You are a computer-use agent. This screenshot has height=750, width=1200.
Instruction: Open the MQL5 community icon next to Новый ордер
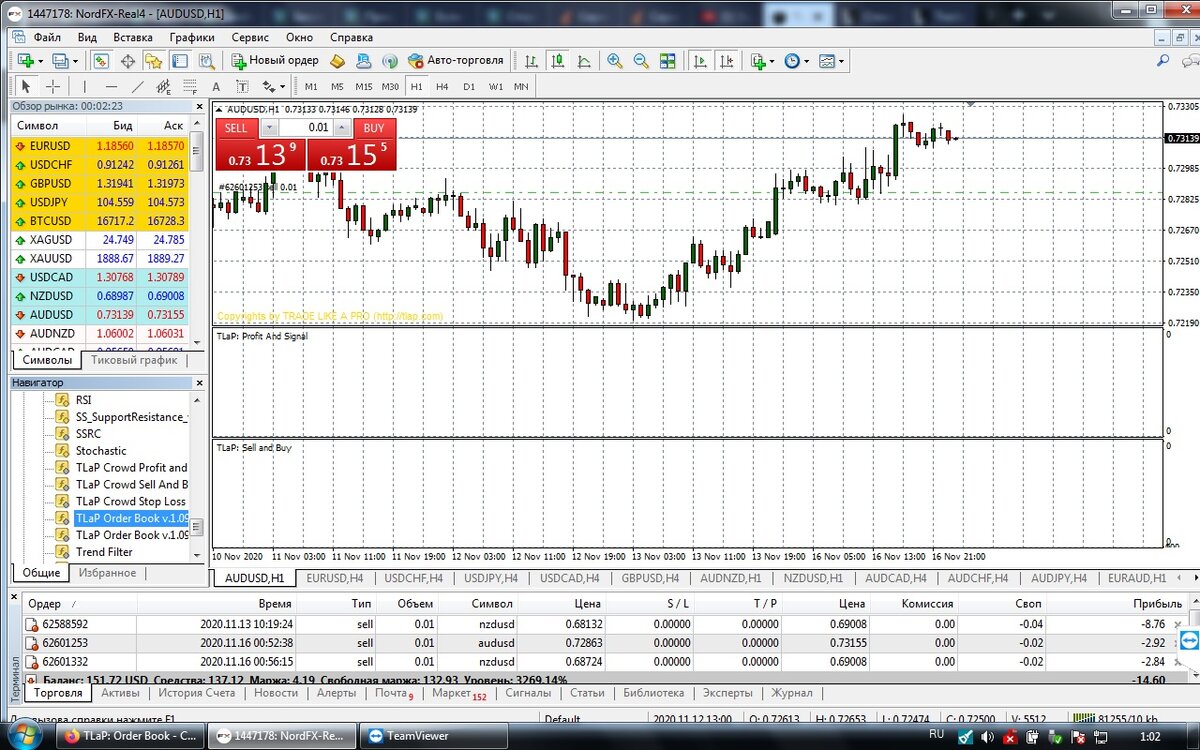point(364,61)
